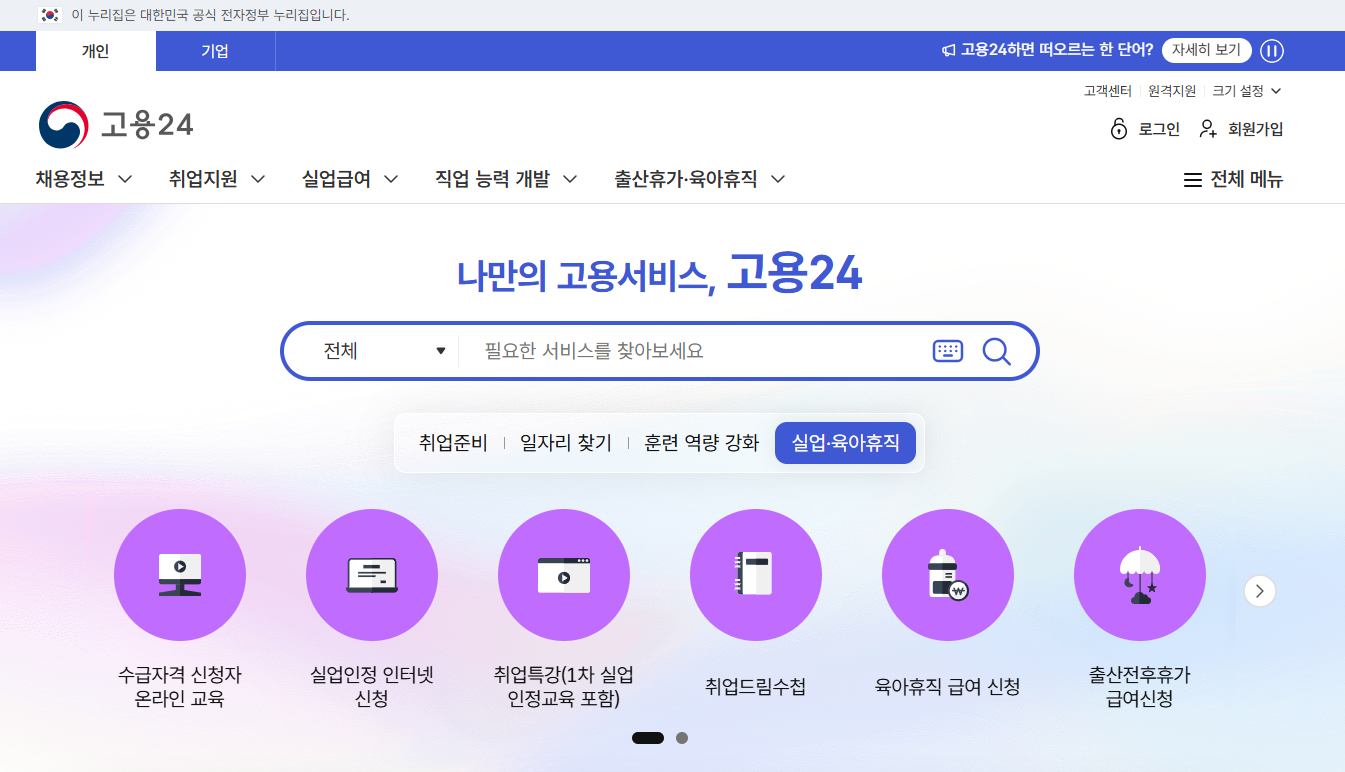Select the second carousel pagination dot
The height and width of the screenshot is (772, 1345).
tap(683, 737)
